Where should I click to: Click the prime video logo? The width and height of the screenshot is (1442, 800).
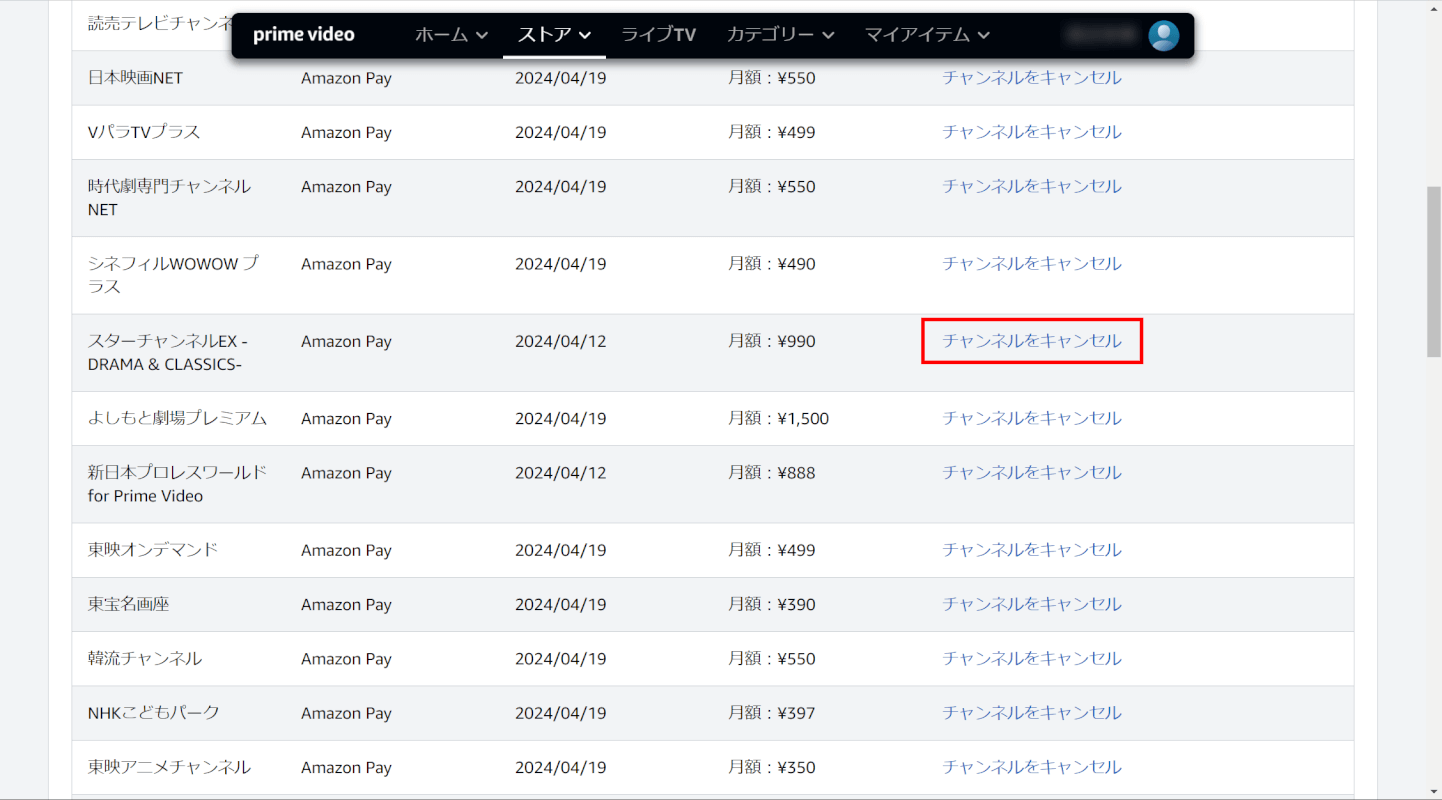(x=304, y=35)
